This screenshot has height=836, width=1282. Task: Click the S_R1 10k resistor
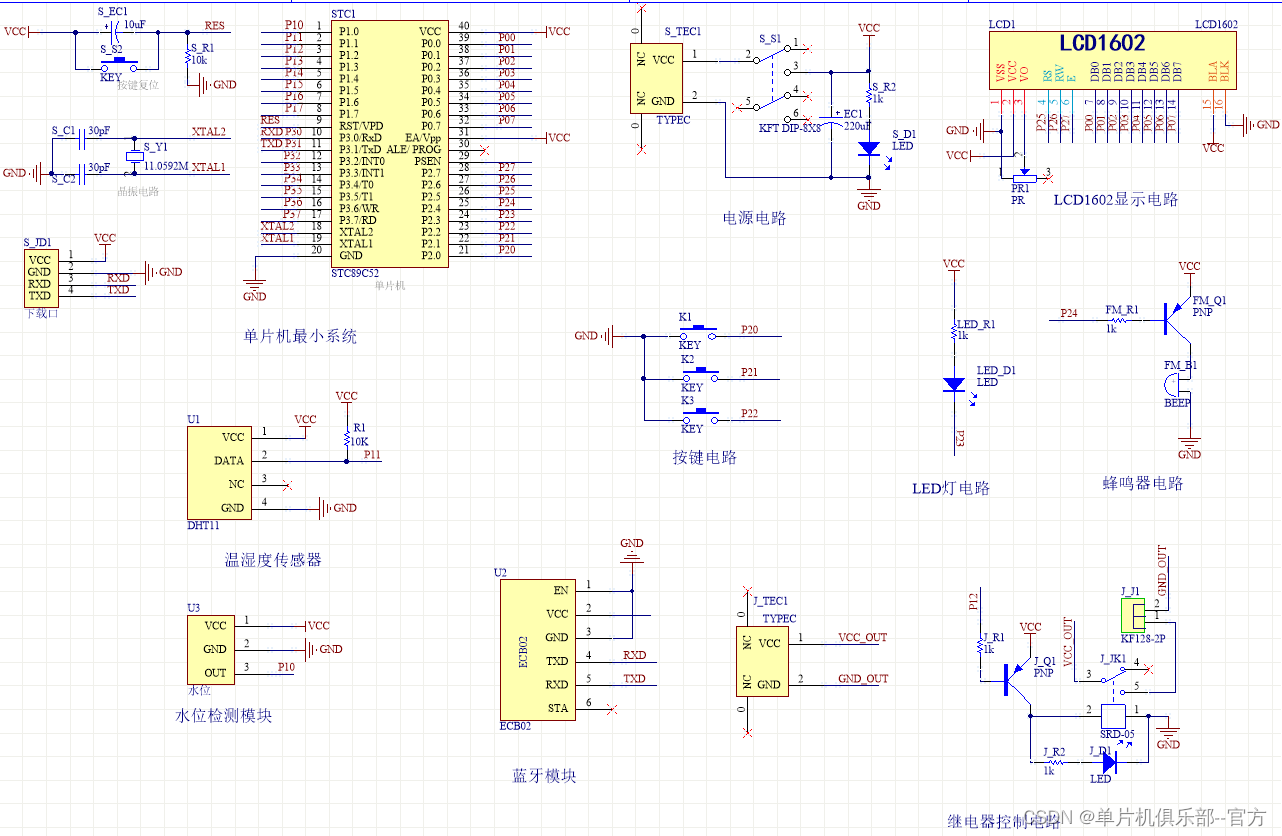[x=187, y=58]
